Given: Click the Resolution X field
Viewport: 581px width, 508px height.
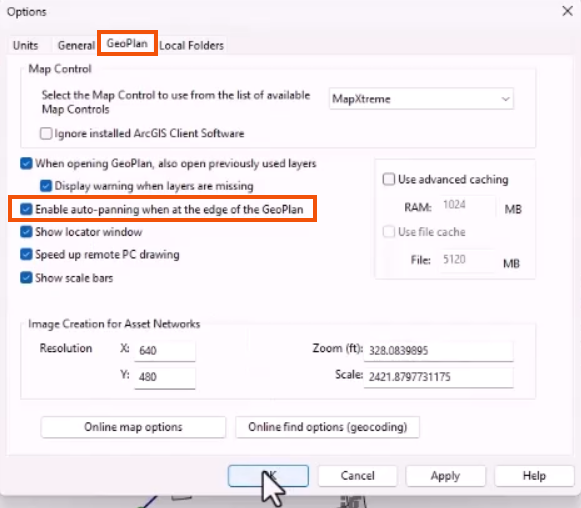Looking at the screenshot, I should click(165, 351).
